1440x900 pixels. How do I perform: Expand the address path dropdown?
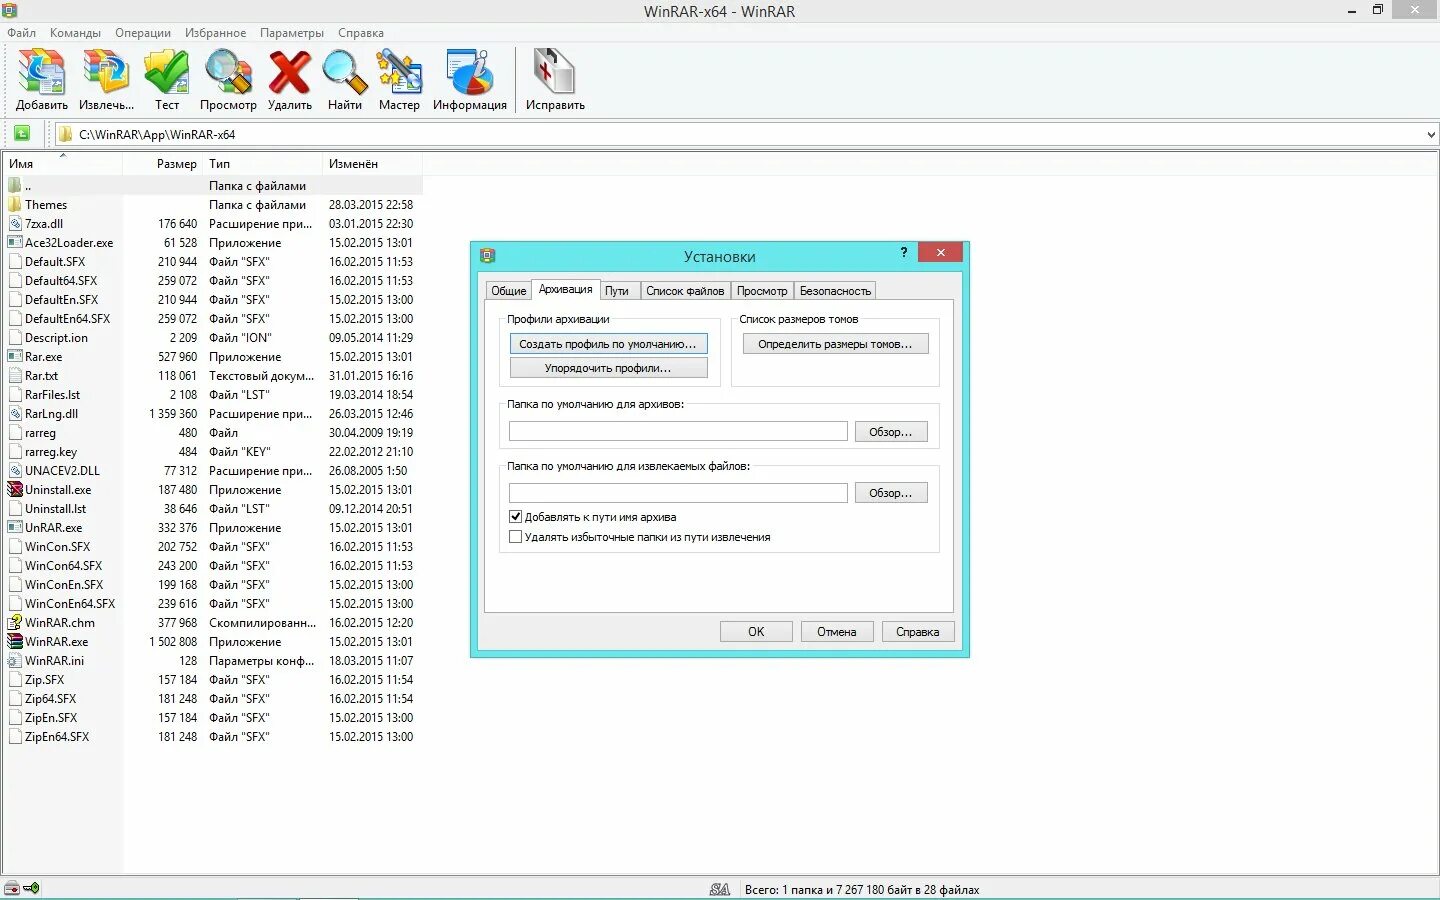[1431, 134]
